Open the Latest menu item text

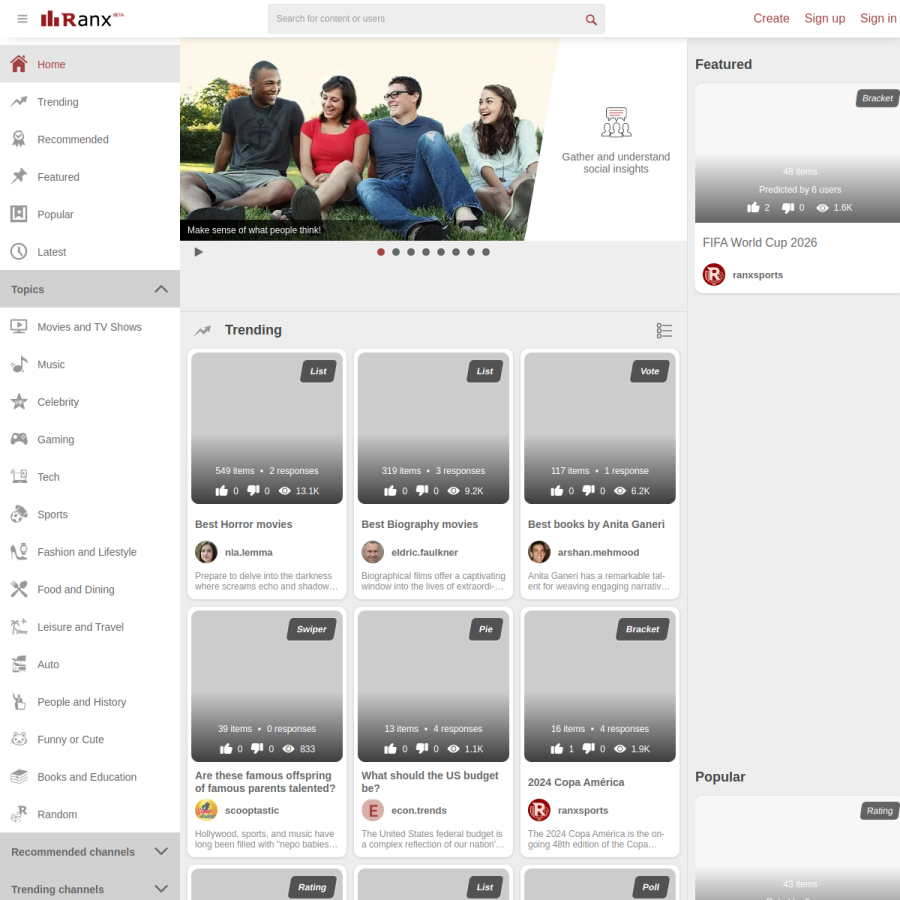pos(52,252)
